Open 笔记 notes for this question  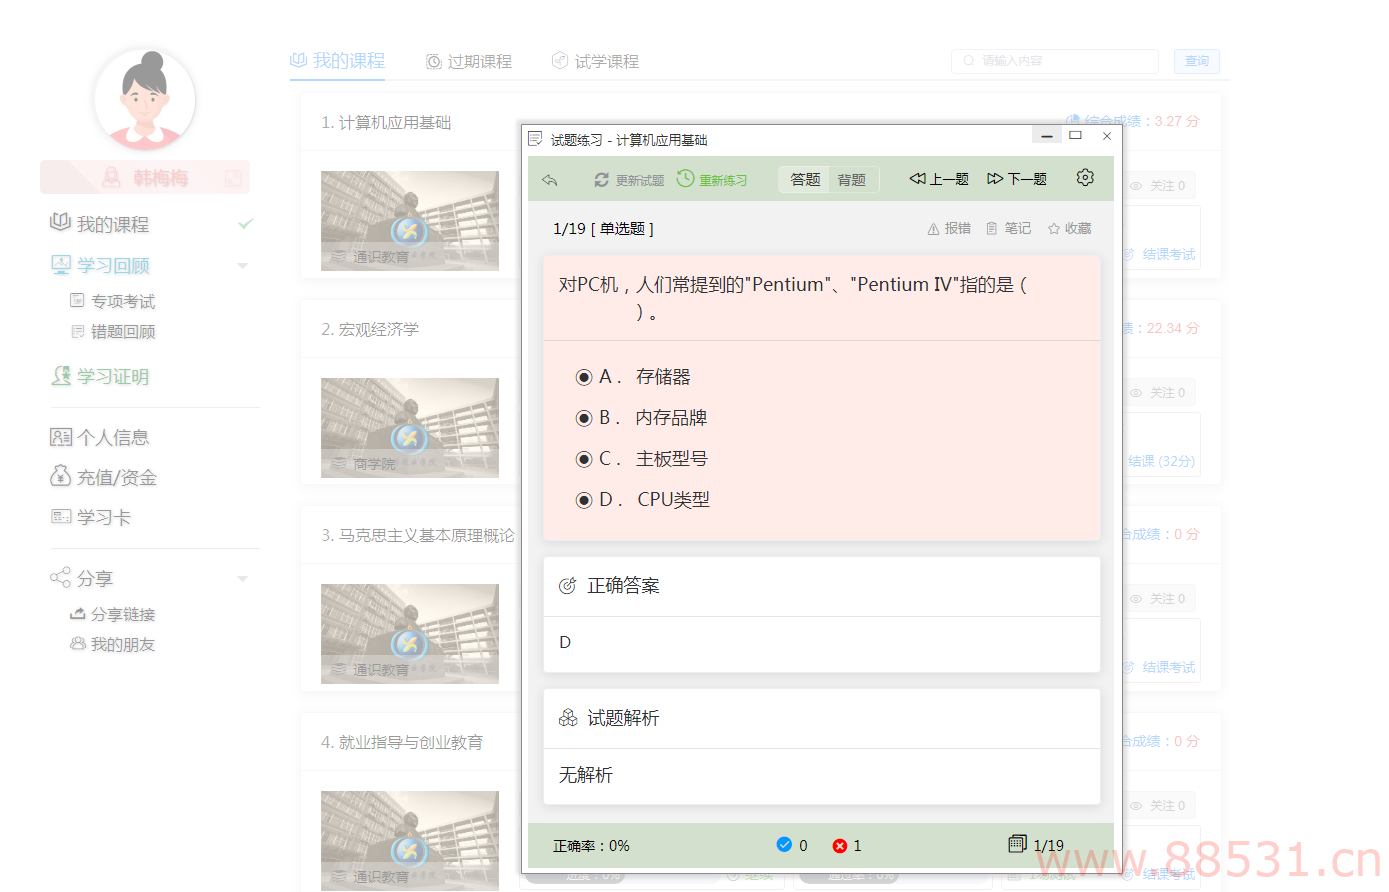tap(1008, 228)
